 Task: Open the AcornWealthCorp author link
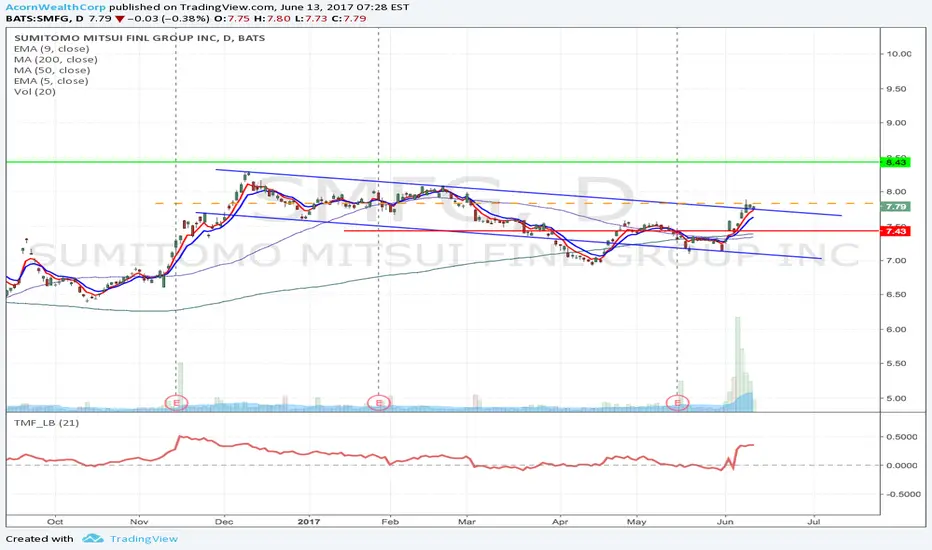[56, 7]
